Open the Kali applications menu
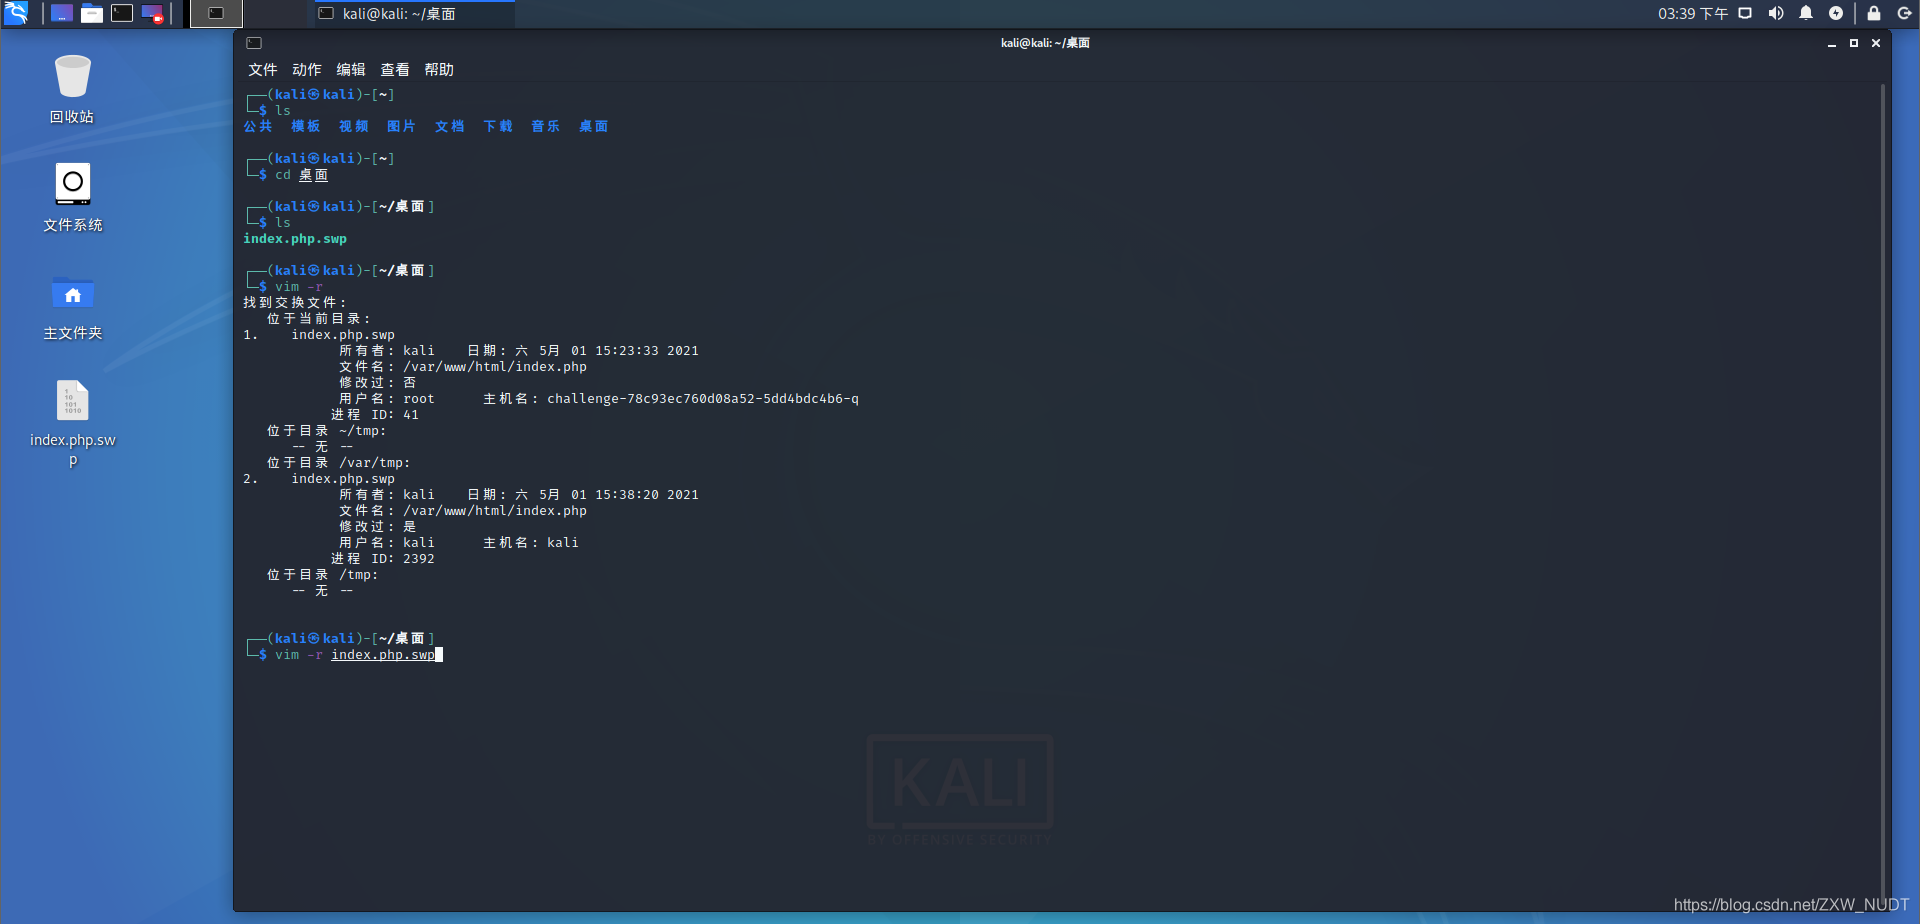This screenshot has width=1920, height=924. click(16, 13)
